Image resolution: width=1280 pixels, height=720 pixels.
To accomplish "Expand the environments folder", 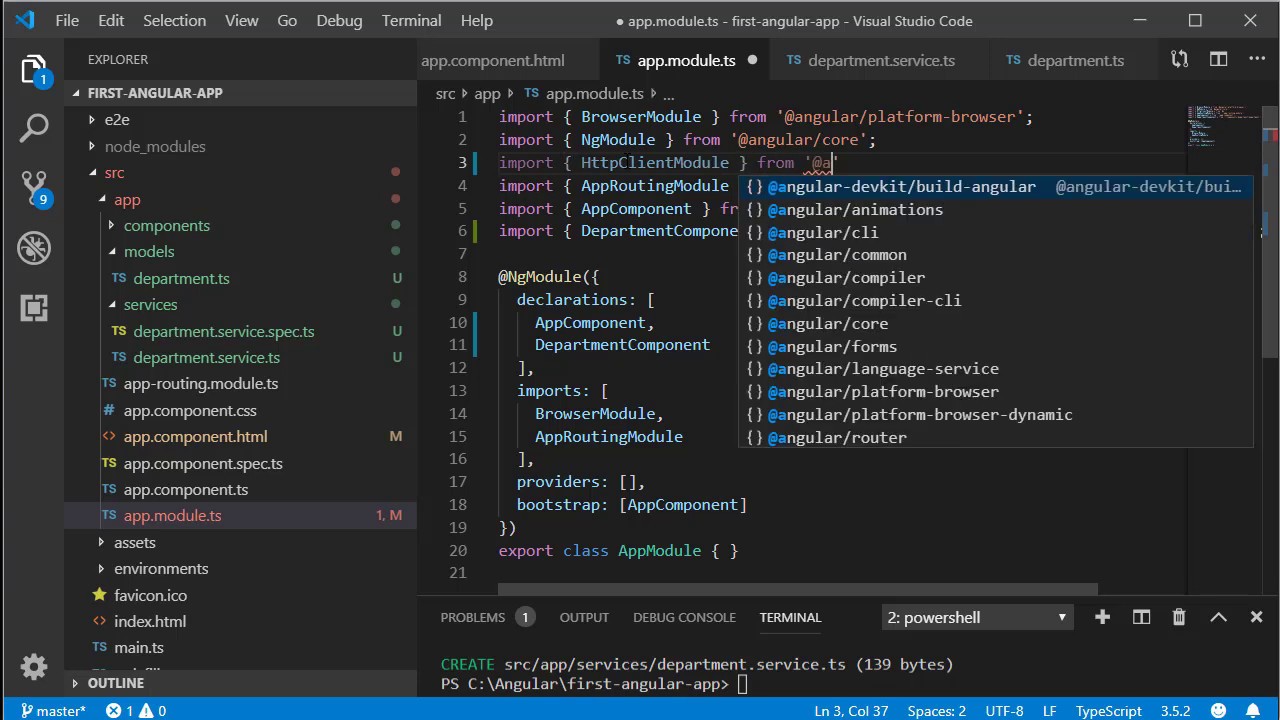I will coord(161,569).
